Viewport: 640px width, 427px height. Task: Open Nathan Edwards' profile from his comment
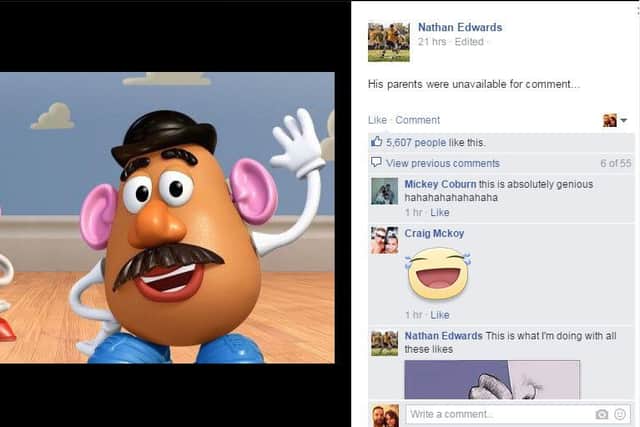point(443,336)
